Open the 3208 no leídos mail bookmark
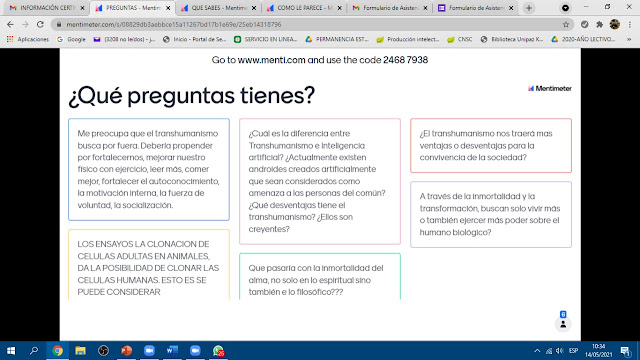Screen dimensions: 640x360 pyautogui.click(x=124, y=39)
